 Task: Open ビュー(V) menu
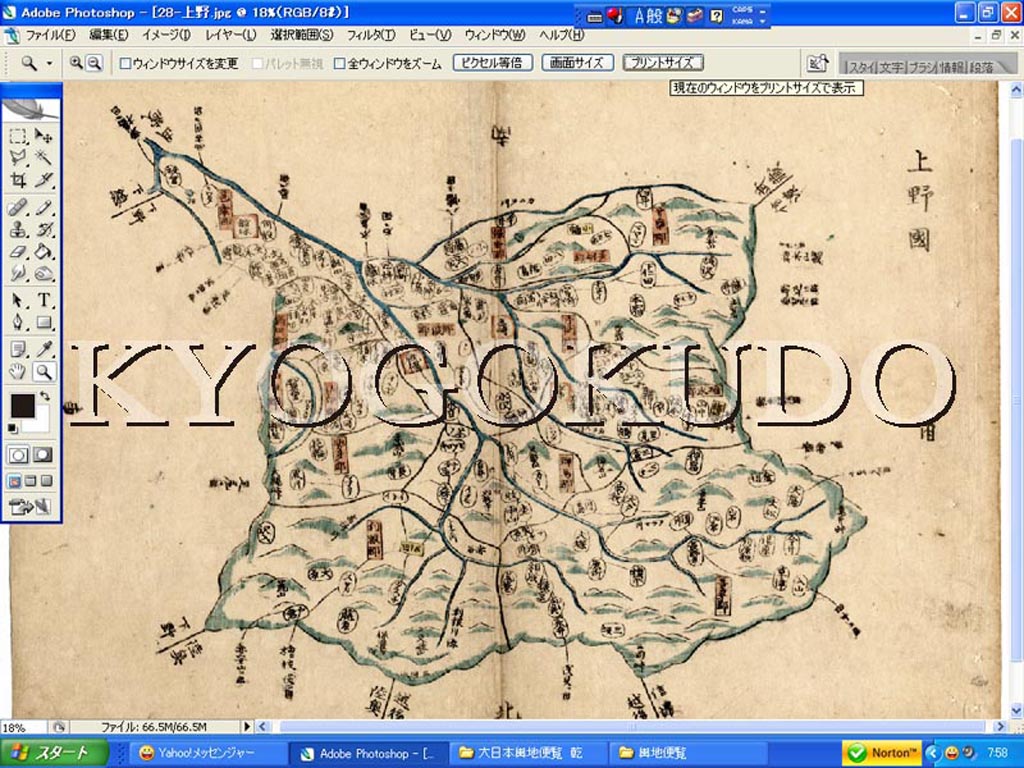tap(430, 35)
